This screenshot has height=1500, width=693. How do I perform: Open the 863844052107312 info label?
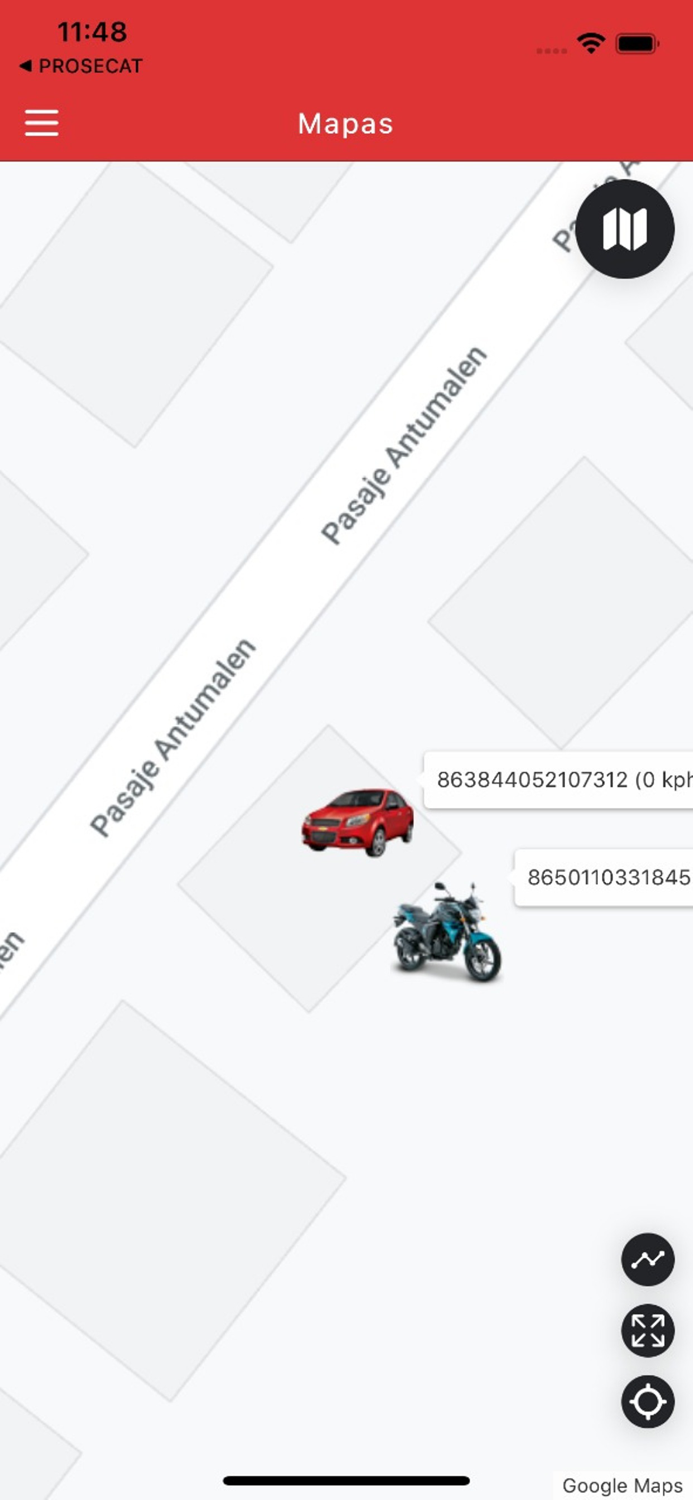click(x=559, y=780)
